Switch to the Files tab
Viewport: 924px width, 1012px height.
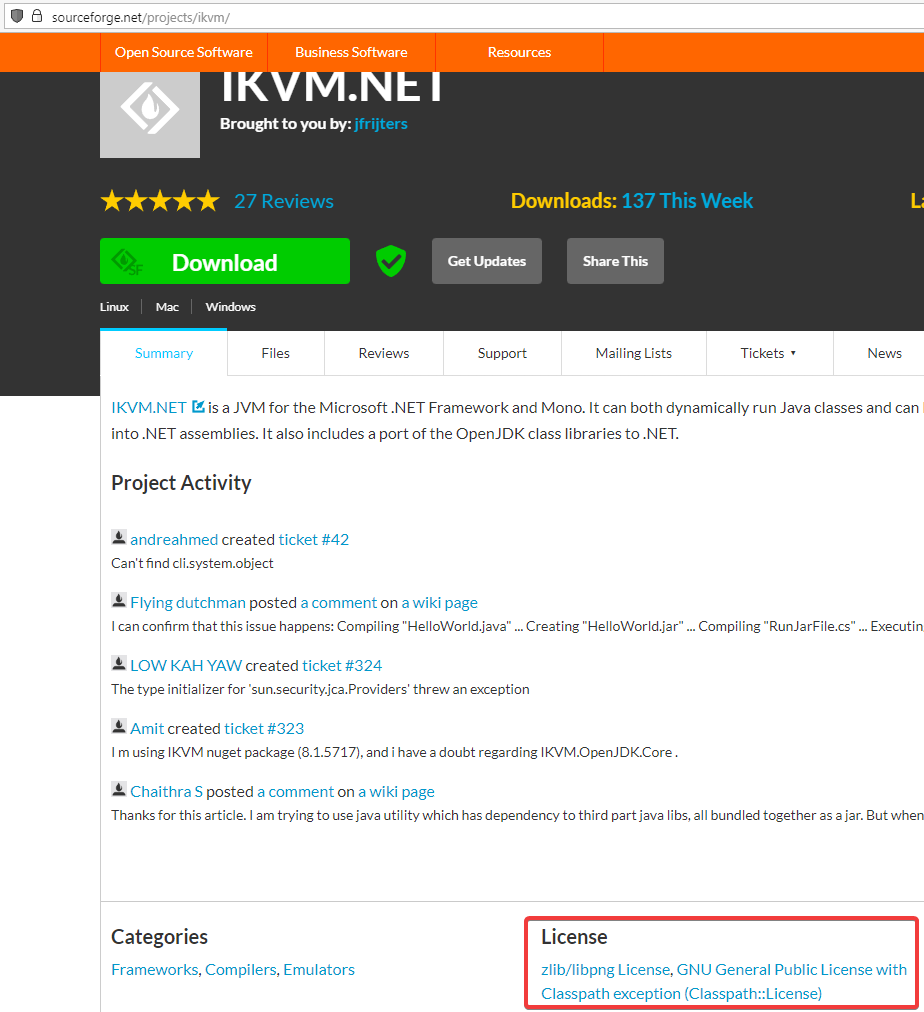pyautogui.click(x=275, y=353)
